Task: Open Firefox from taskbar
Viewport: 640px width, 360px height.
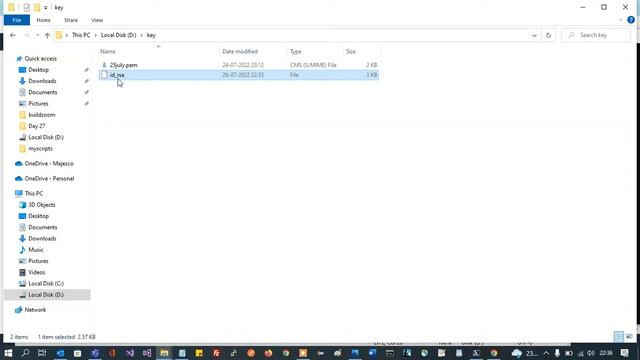Action: [x=268, y=353]
